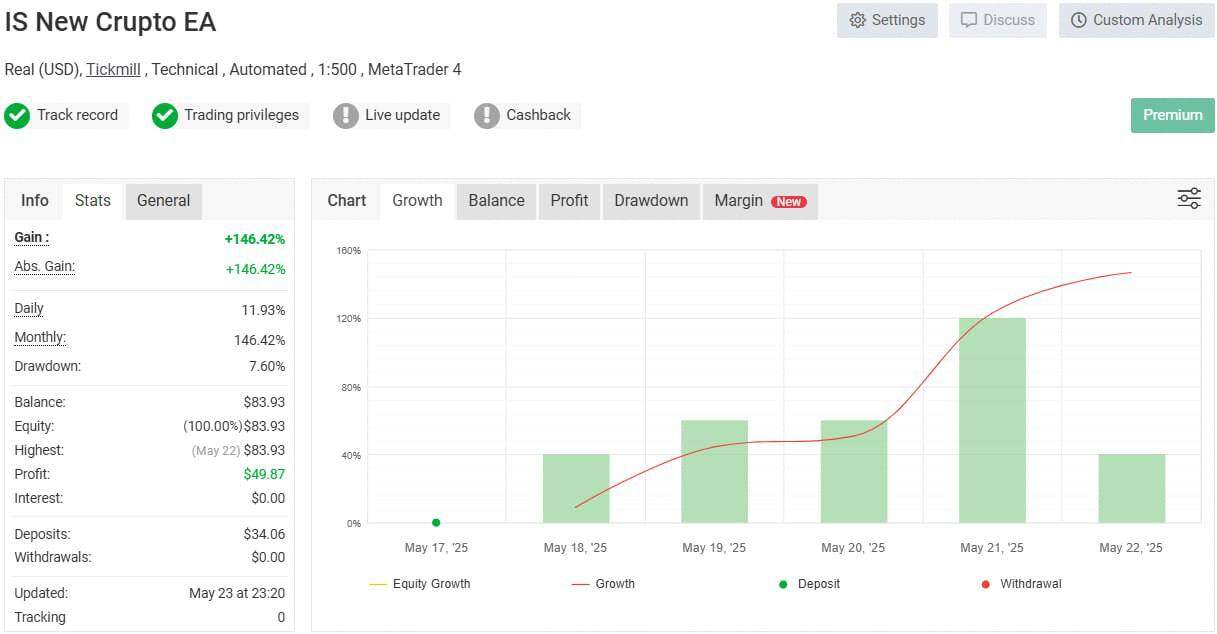Click the chart filter settings sliders icon
This screenshot has height=634, width=1217.
tap(1188, 199)
